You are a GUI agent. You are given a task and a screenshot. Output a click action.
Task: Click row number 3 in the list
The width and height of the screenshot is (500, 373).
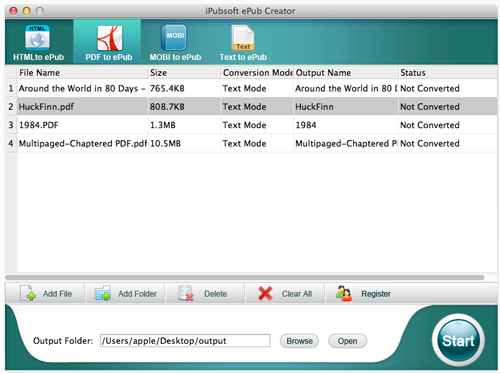click(11, 125)
